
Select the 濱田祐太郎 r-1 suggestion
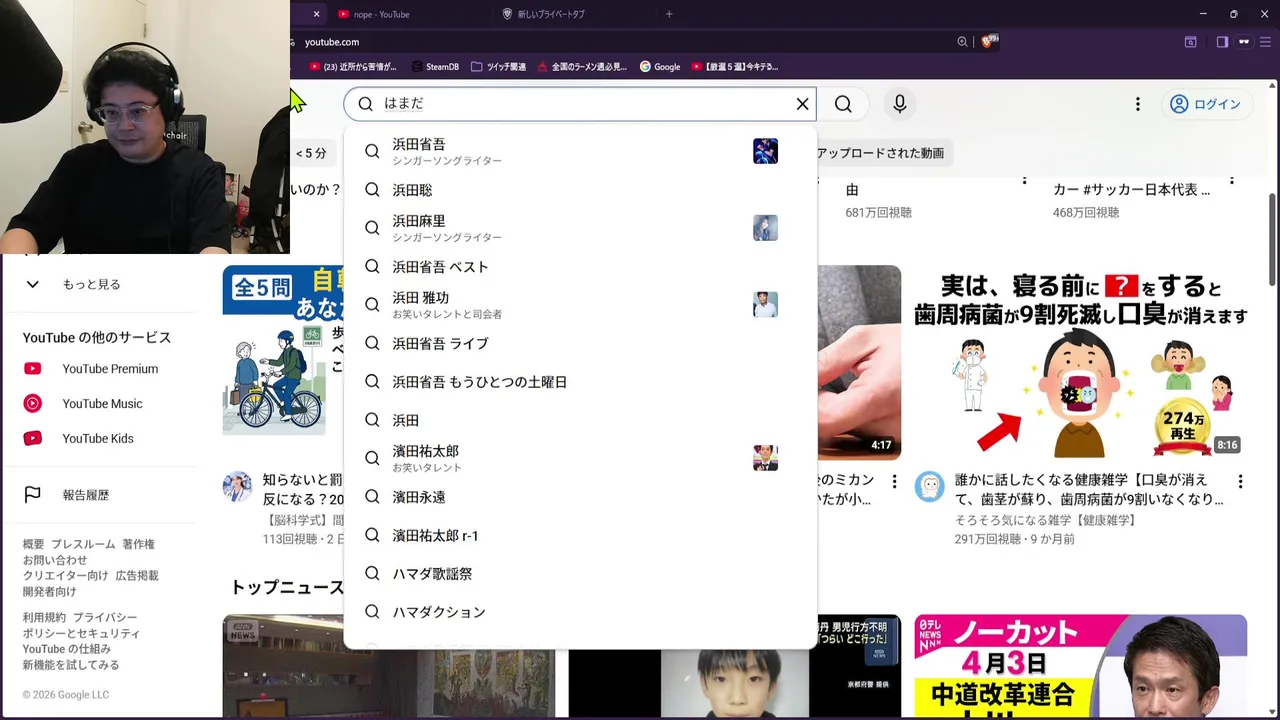[580, 535]
